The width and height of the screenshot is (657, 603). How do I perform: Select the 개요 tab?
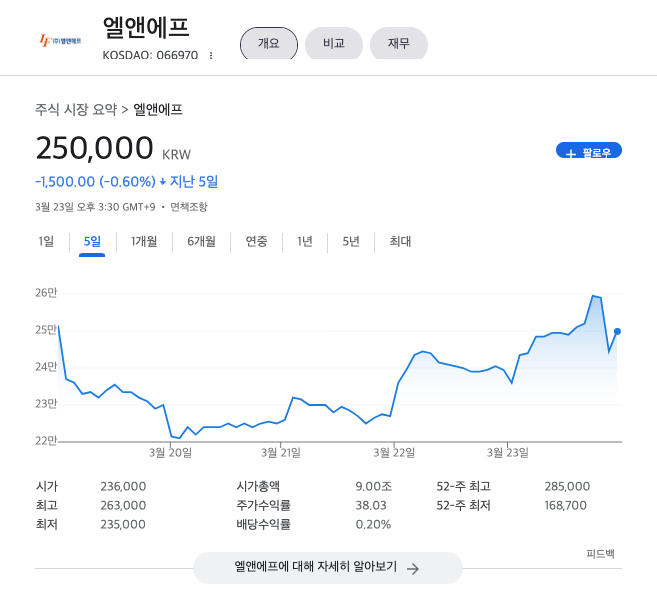tap(269, 43)
